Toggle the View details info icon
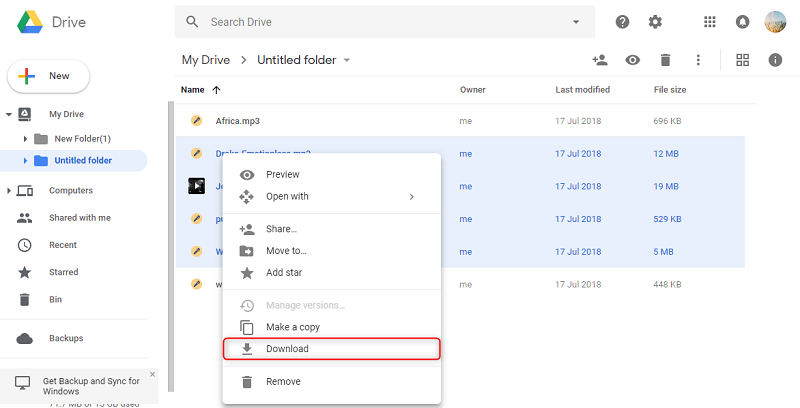Screen dimensions: 800x408 (775, 60)
